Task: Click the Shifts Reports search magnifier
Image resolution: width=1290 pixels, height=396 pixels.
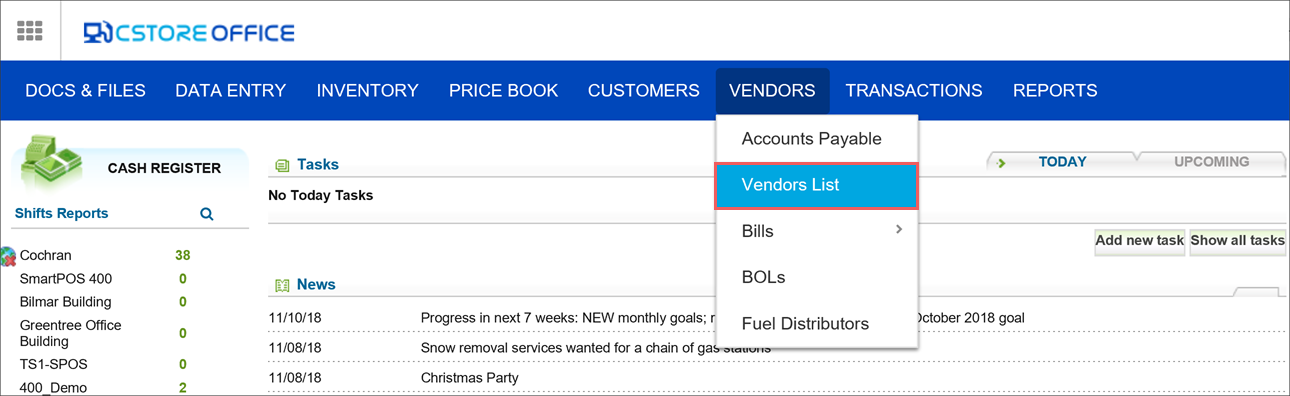Action: click(x=207, y=214)
